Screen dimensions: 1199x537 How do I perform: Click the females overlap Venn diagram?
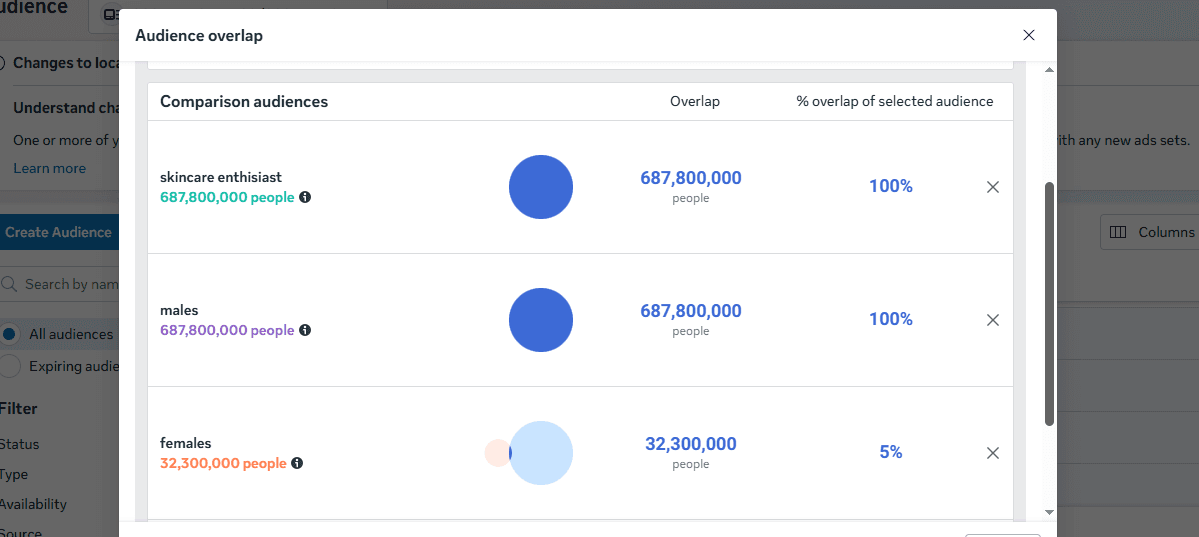530,453
